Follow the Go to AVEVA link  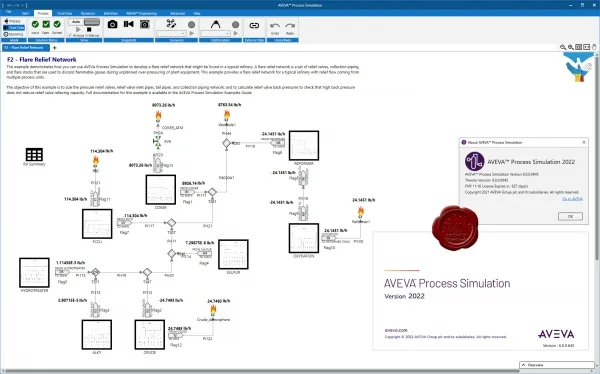[572, 199]
